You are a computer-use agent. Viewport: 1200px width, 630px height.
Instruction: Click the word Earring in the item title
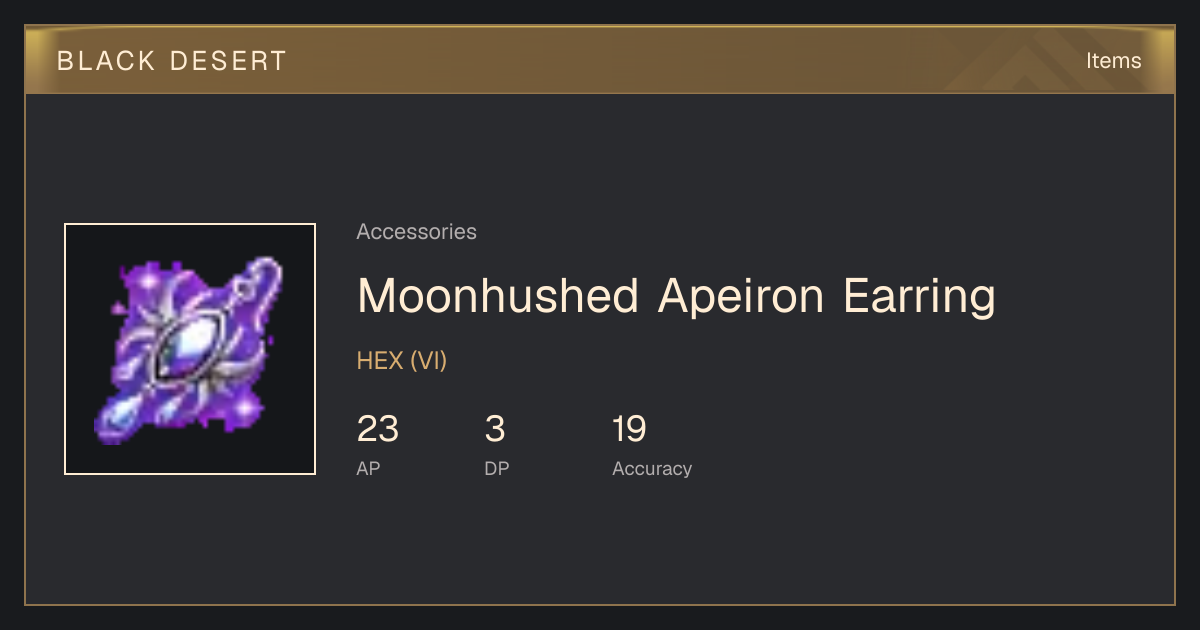919,297
